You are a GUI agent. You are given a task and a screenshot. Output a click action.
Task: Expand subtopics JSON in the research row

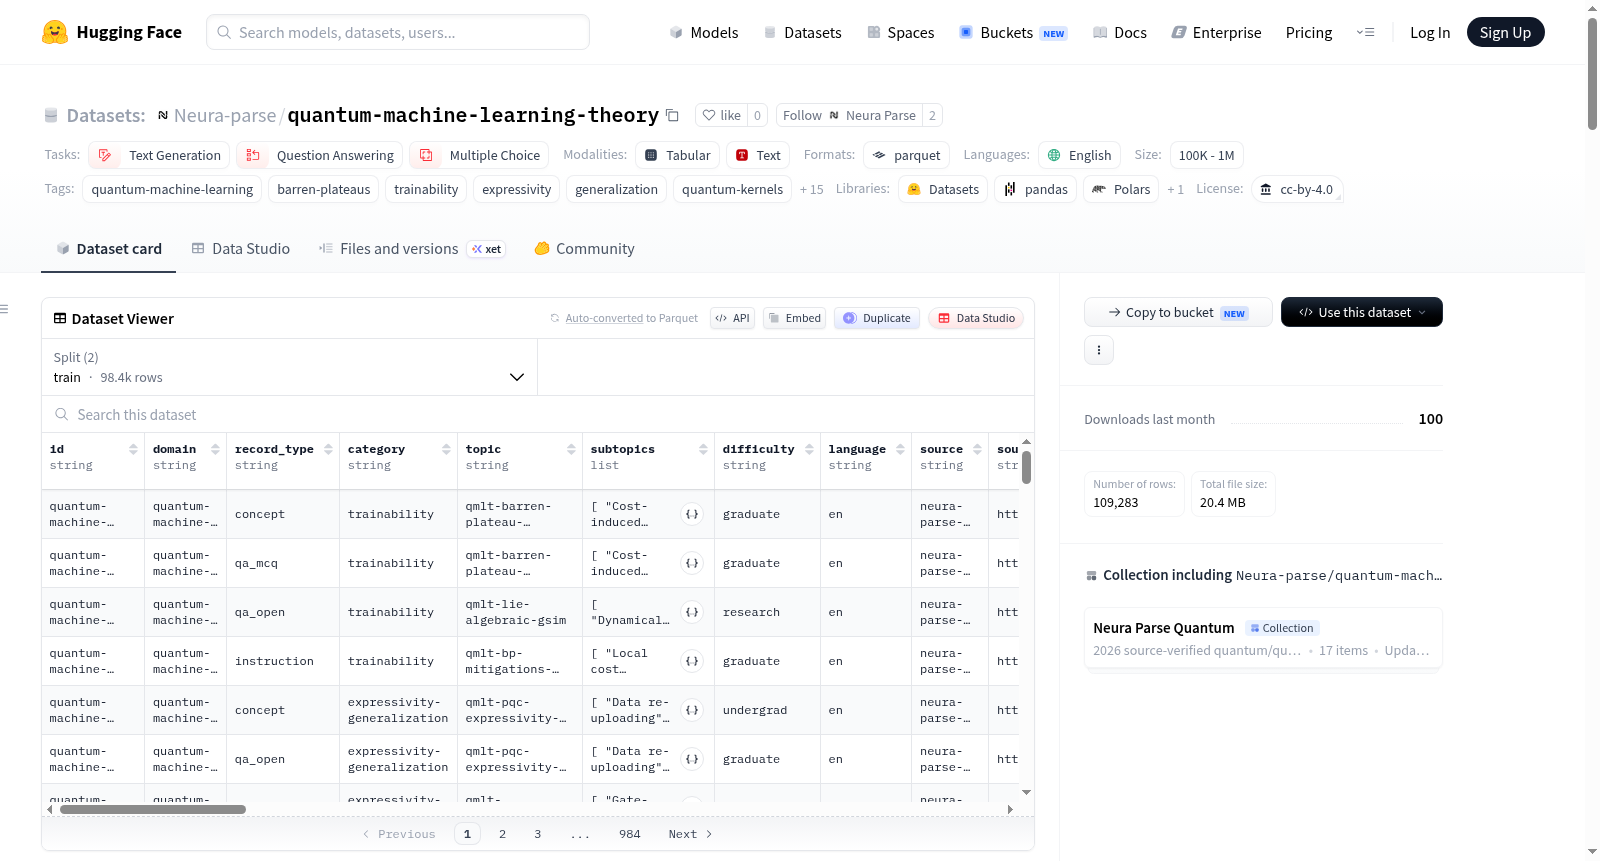[x=692, y=612]
